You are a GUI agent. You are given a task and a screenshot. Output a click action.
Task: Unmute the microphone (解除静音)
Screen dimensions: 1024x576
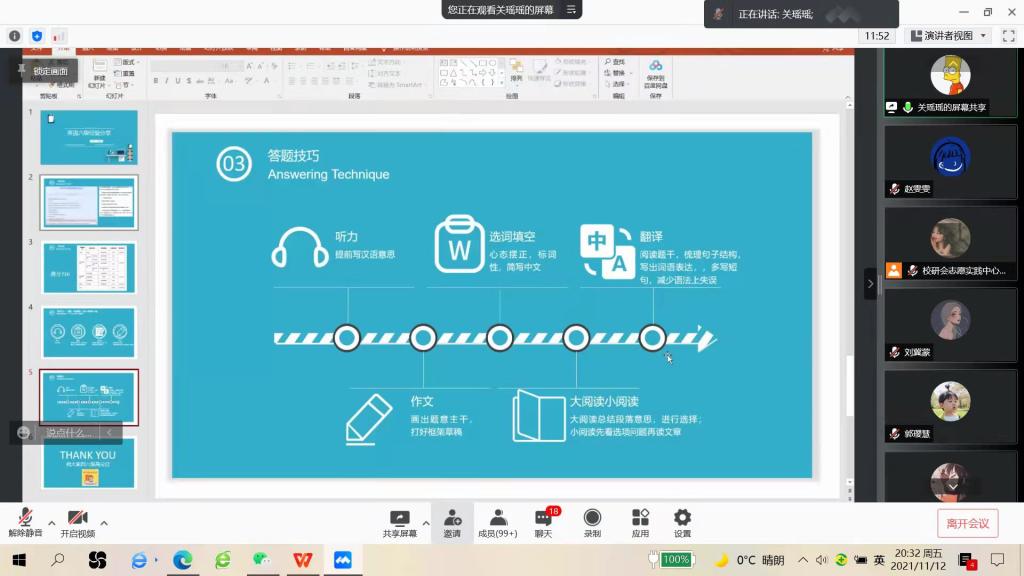pos(25,520)
